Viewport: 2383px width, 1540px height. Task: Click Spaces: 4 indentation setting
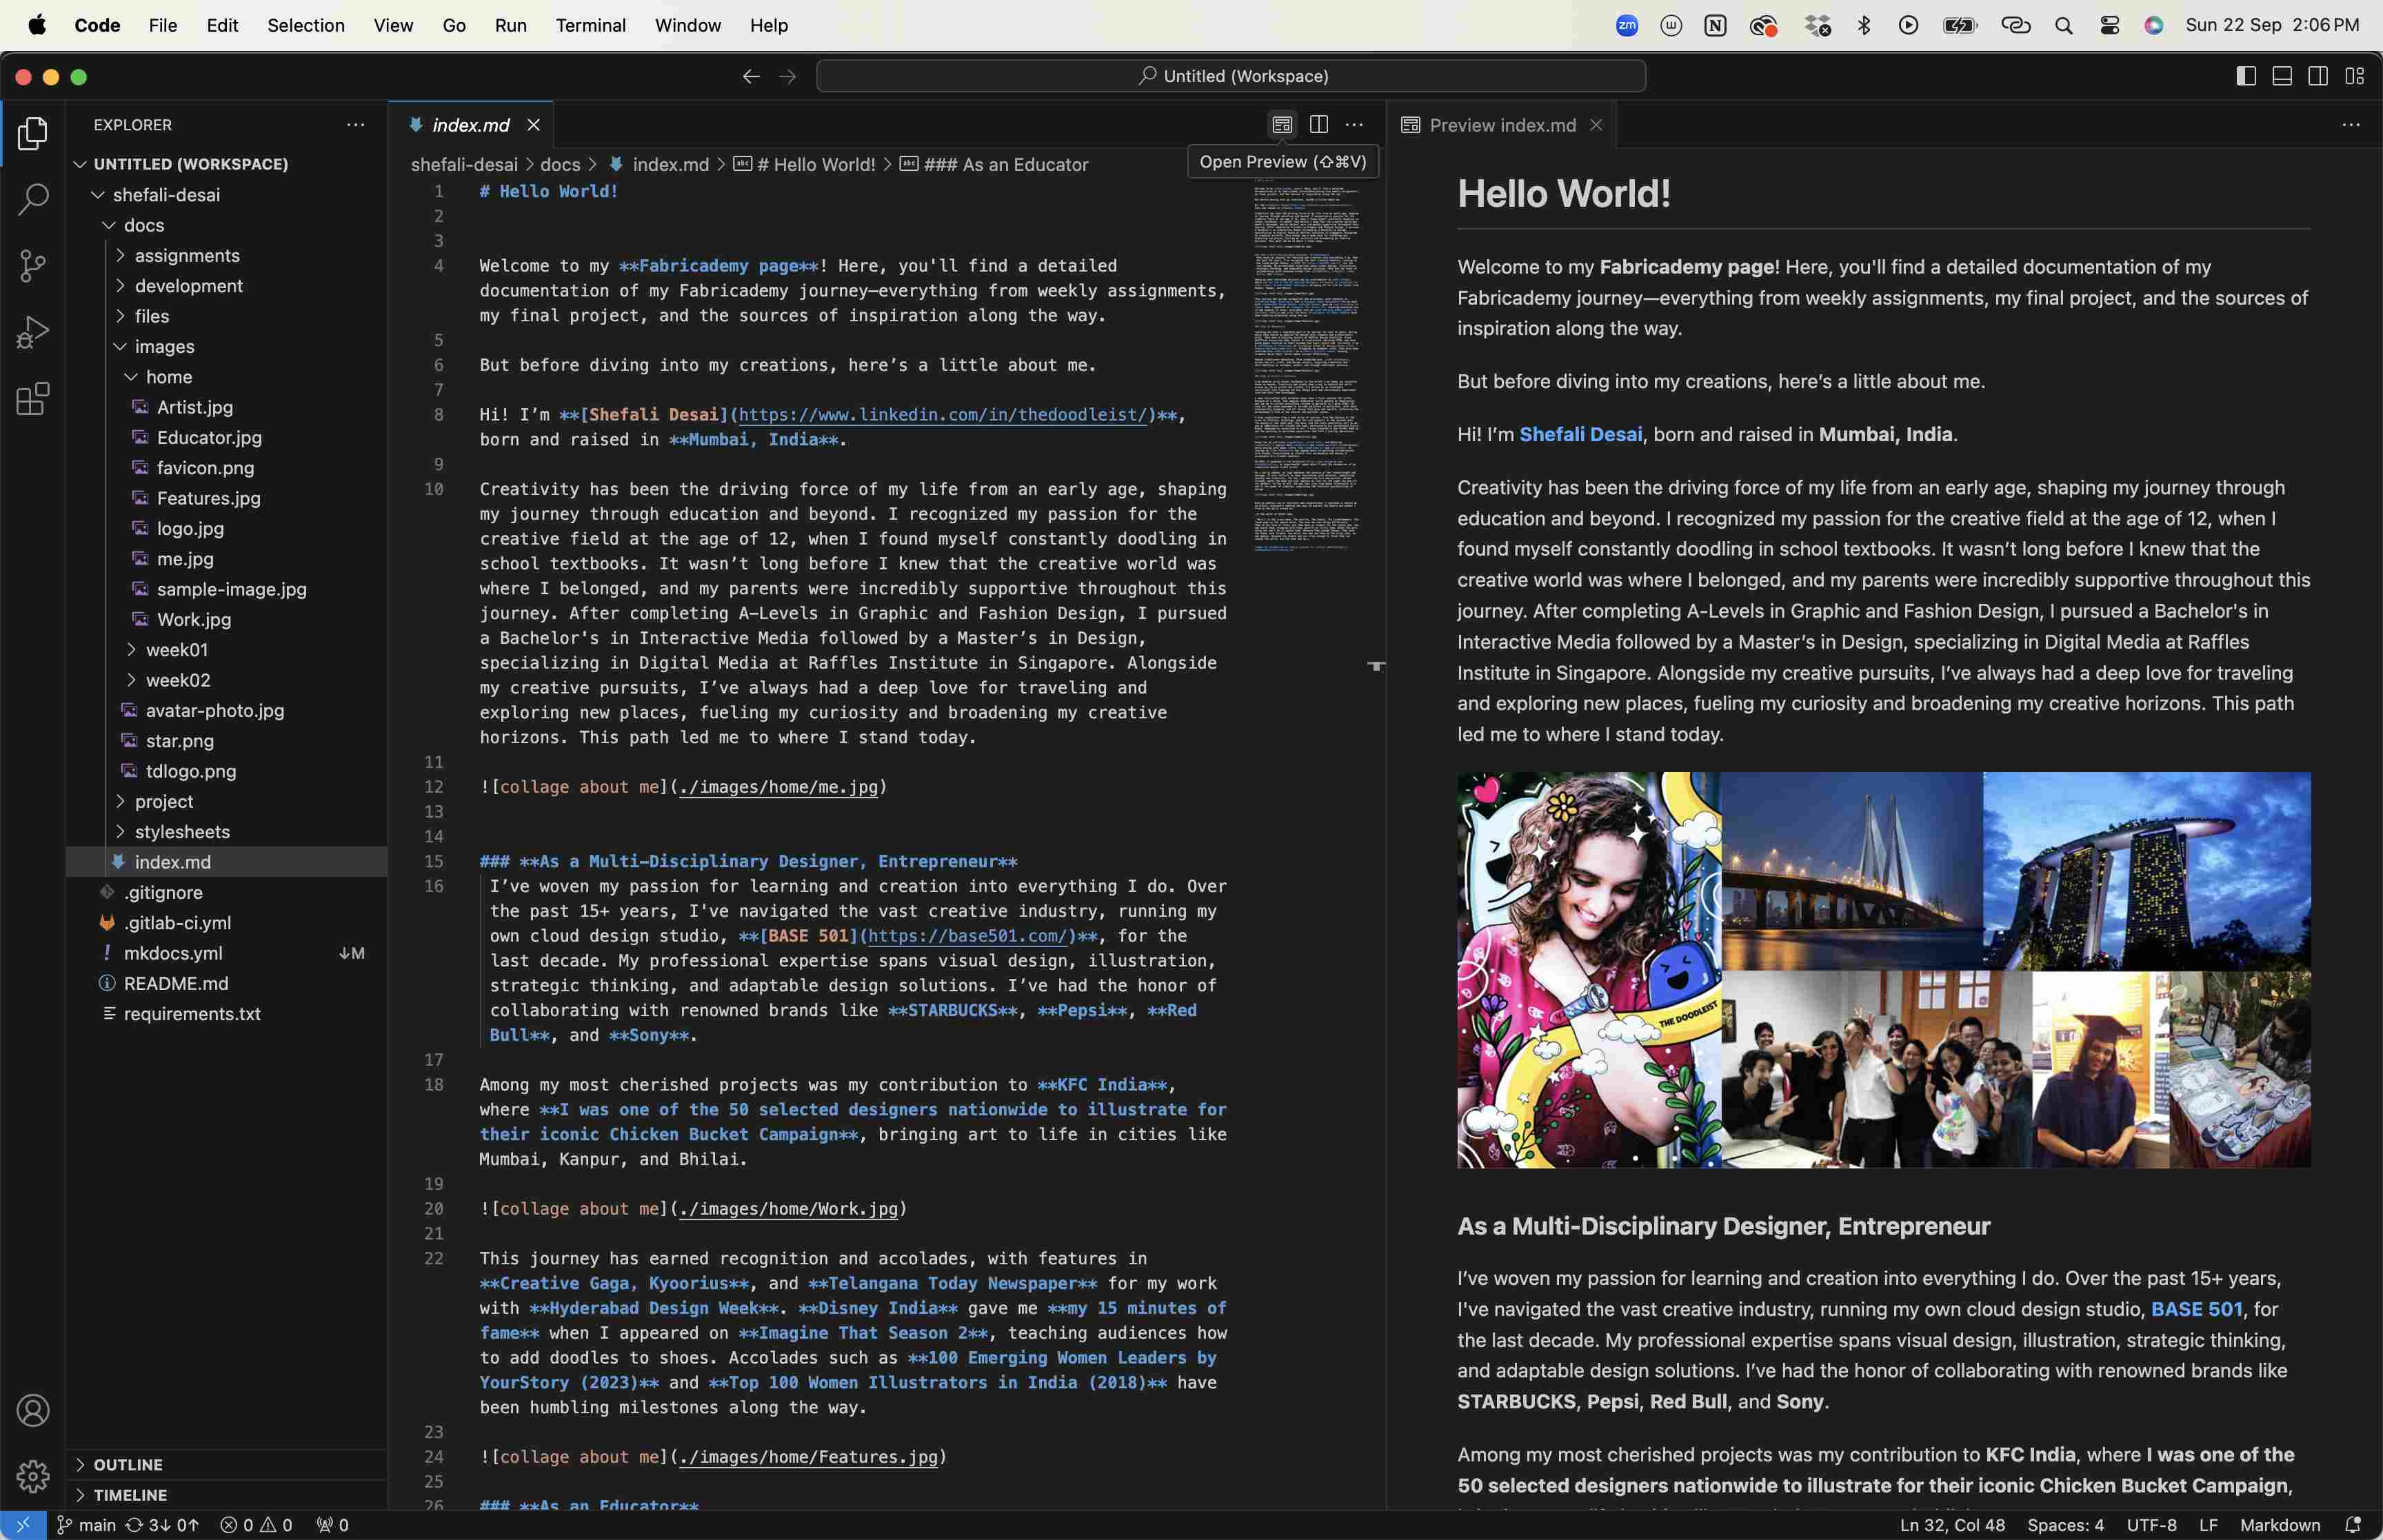click(2065, 1525)
